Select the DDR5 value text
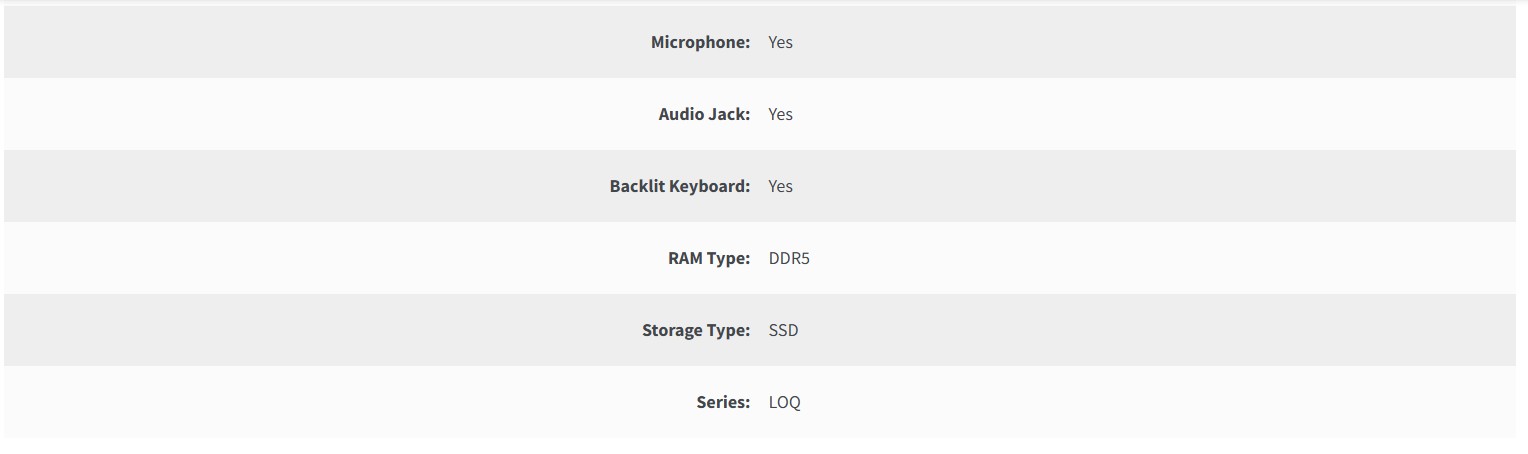1528x454 pixels. pyautogui.click(x=789, y=258)
